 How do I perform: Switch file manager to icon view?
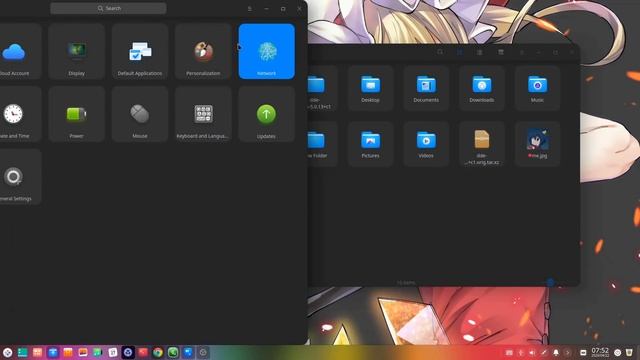tap(460, 52)
